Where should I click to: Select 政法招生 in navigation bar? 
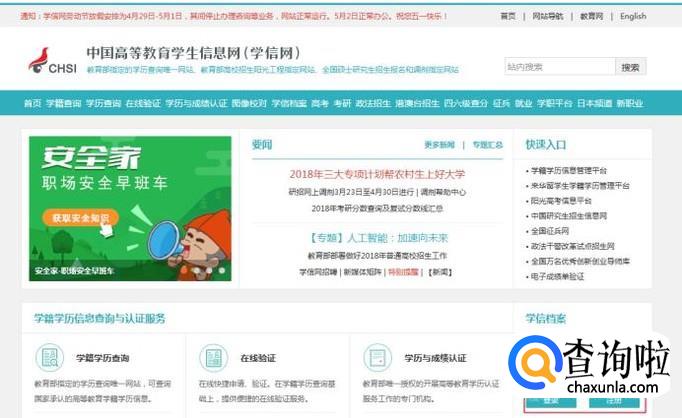click(x=373, y=103)
